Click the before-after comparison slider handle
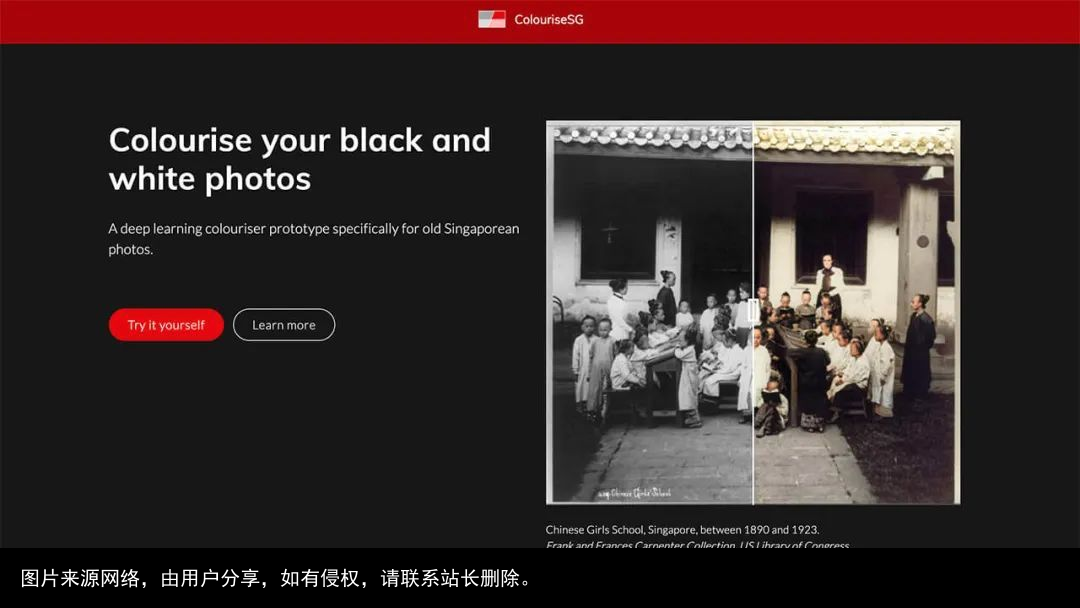1080x608 pixels. (753, 314)
